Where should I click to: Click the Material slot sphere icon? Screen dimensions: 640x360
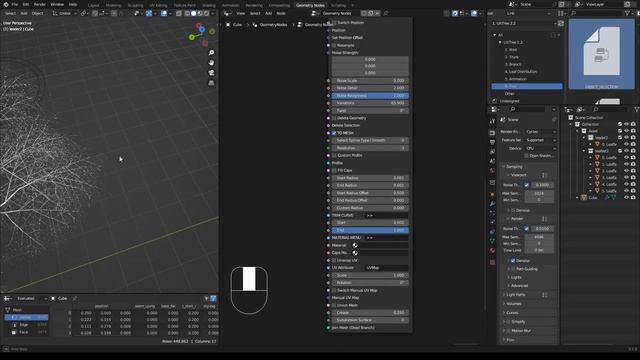tap(355, 245)
